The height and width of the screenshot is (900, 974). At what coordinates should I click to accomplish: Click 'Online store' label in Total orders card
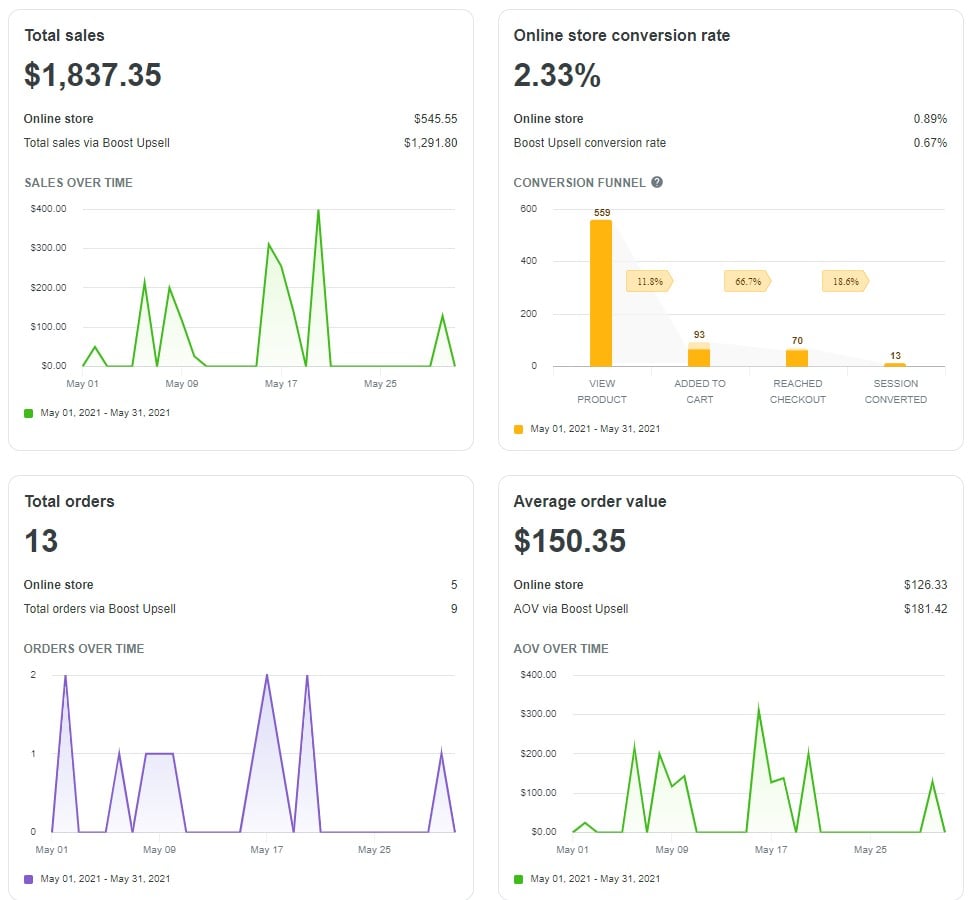(58, 584)
